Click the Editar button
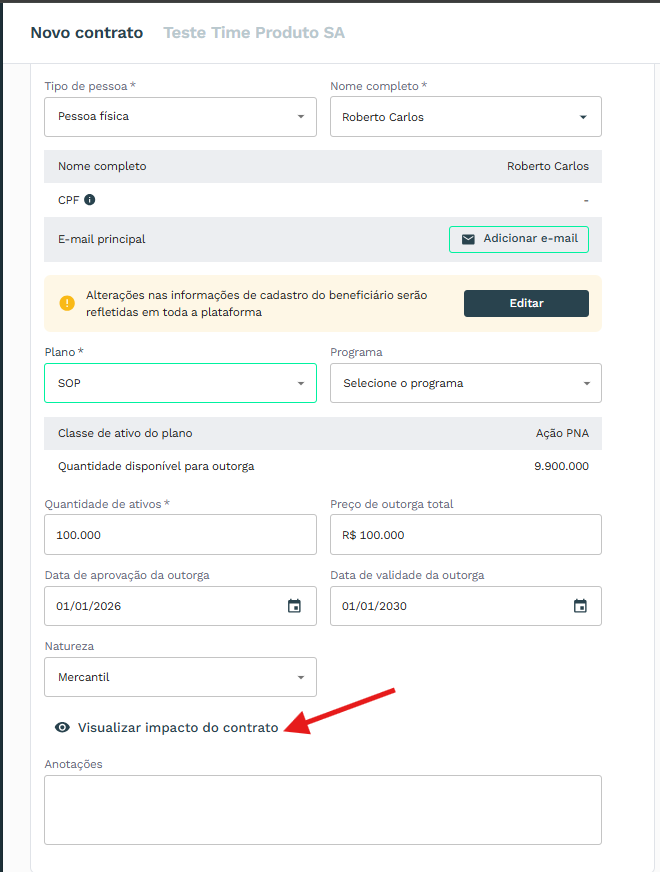660x872 pixels. pyautogui.click(x=526, y=303)
